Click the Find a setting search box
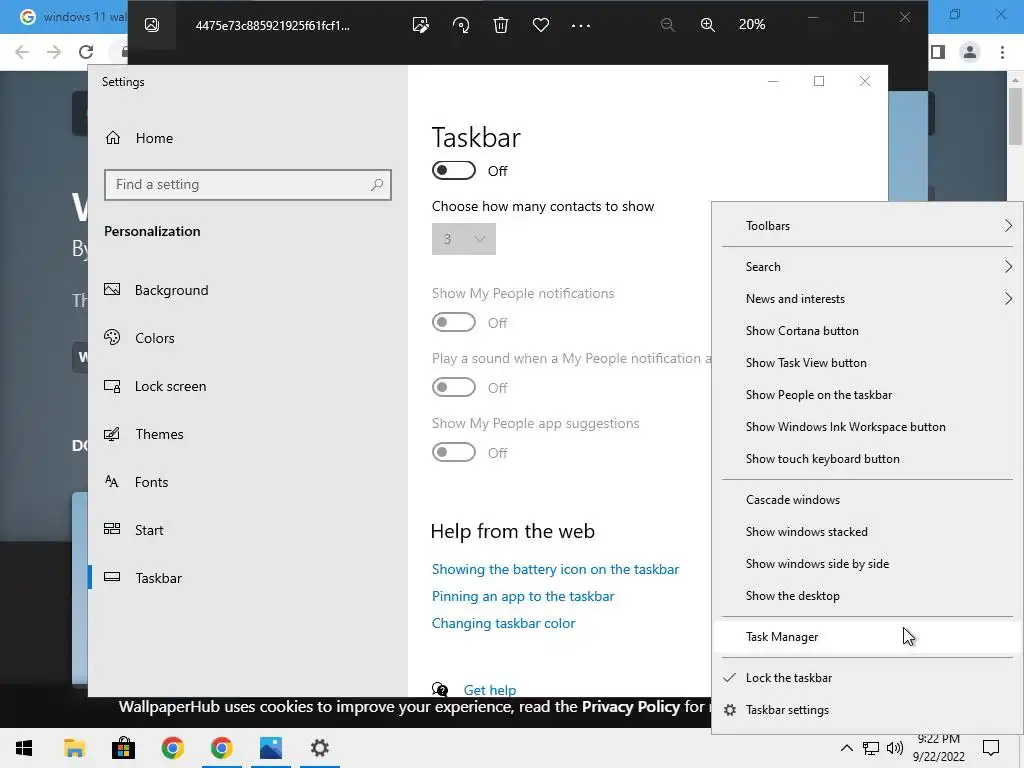The height and width of the screenshot is (768, 1024). (248, 185)
